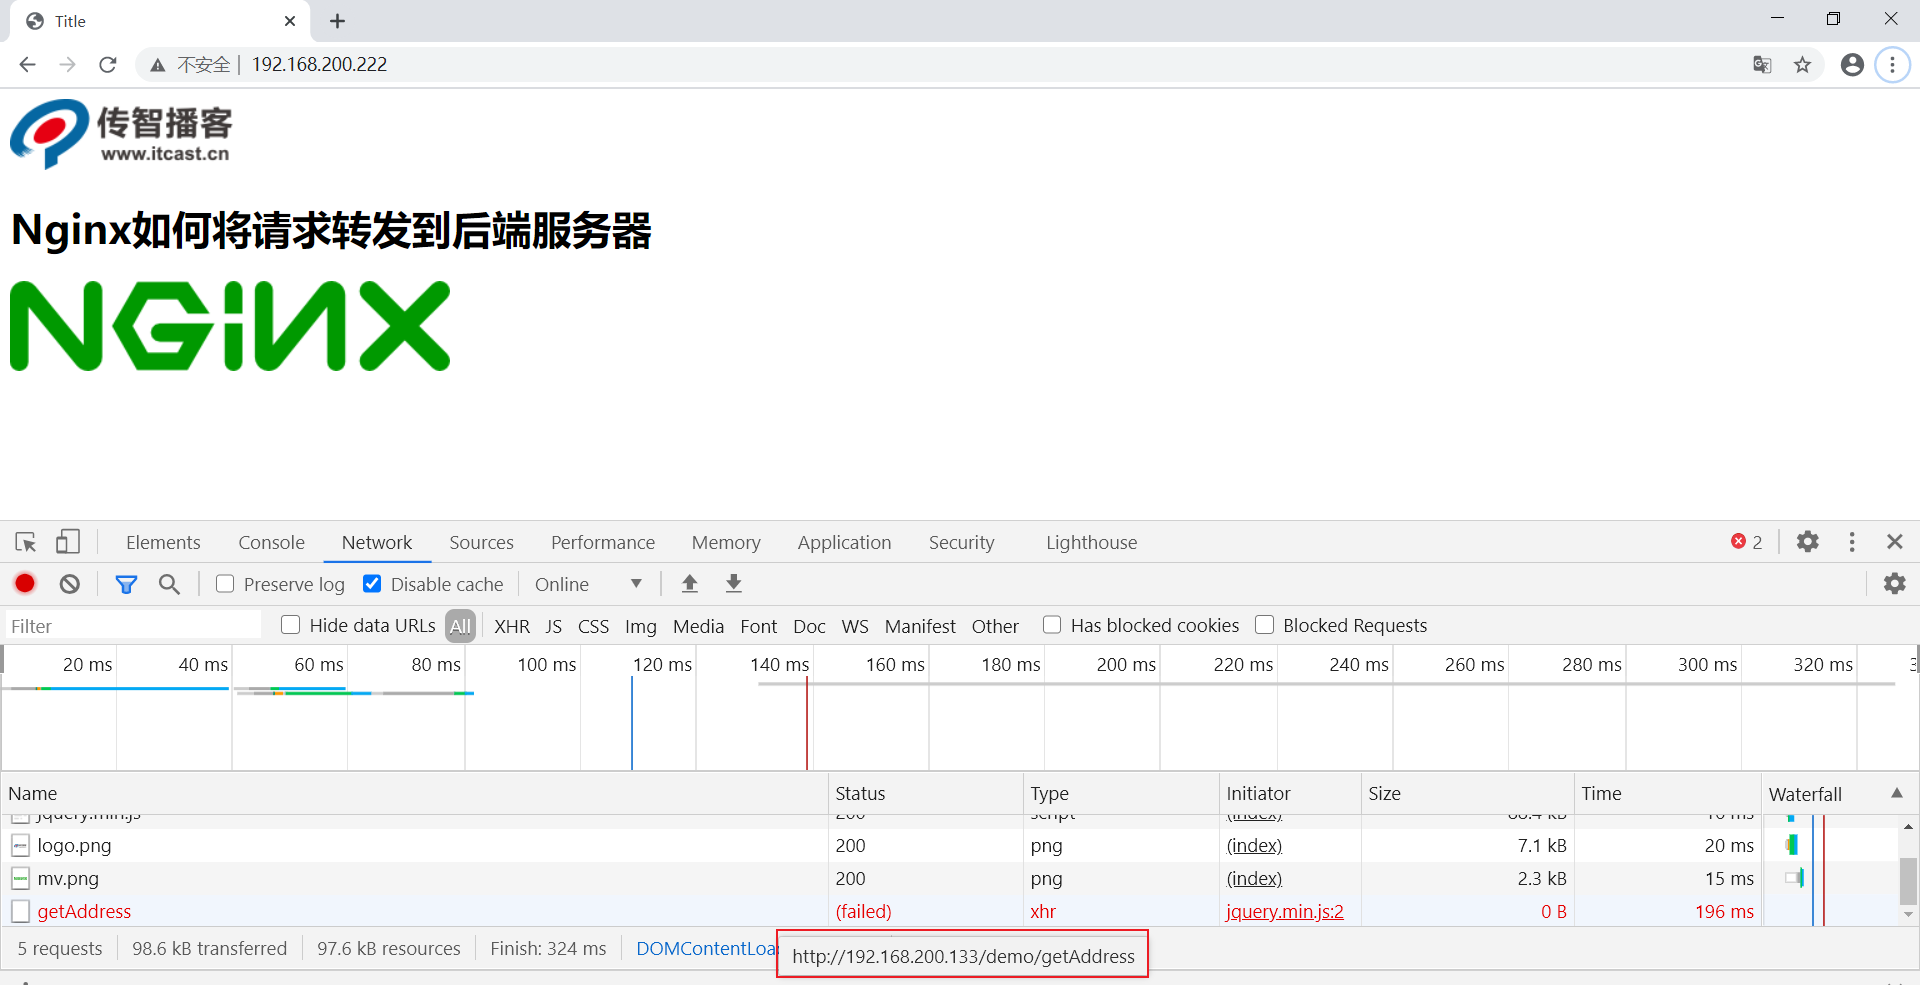Select the Network tab
Screen dimensions: 1920x985
click(377, 542)
